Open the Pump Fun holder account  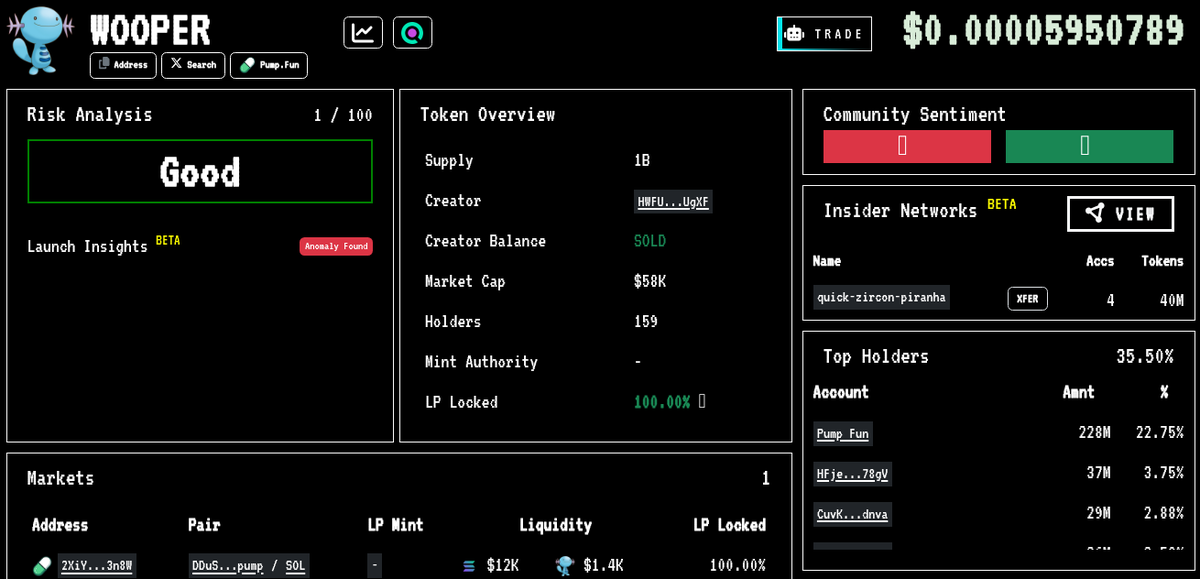tap(842, 433)
